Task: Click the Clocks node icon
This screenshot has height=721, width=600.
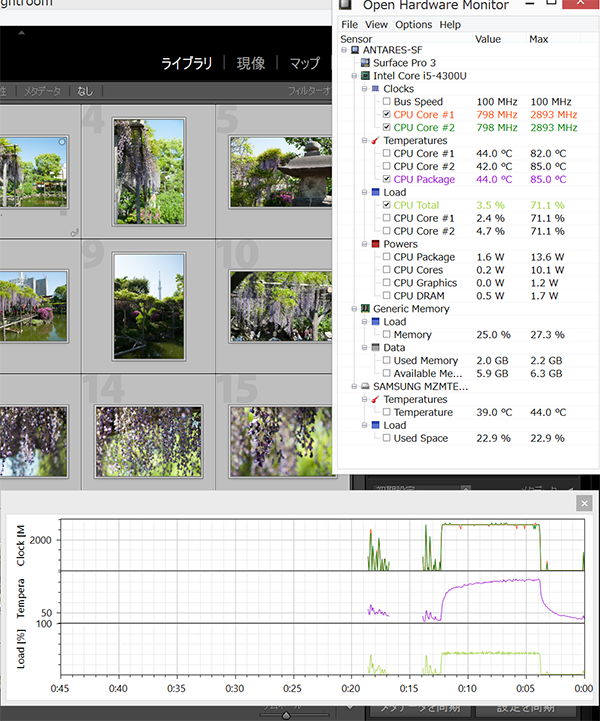Action: [x=375, y=88]
